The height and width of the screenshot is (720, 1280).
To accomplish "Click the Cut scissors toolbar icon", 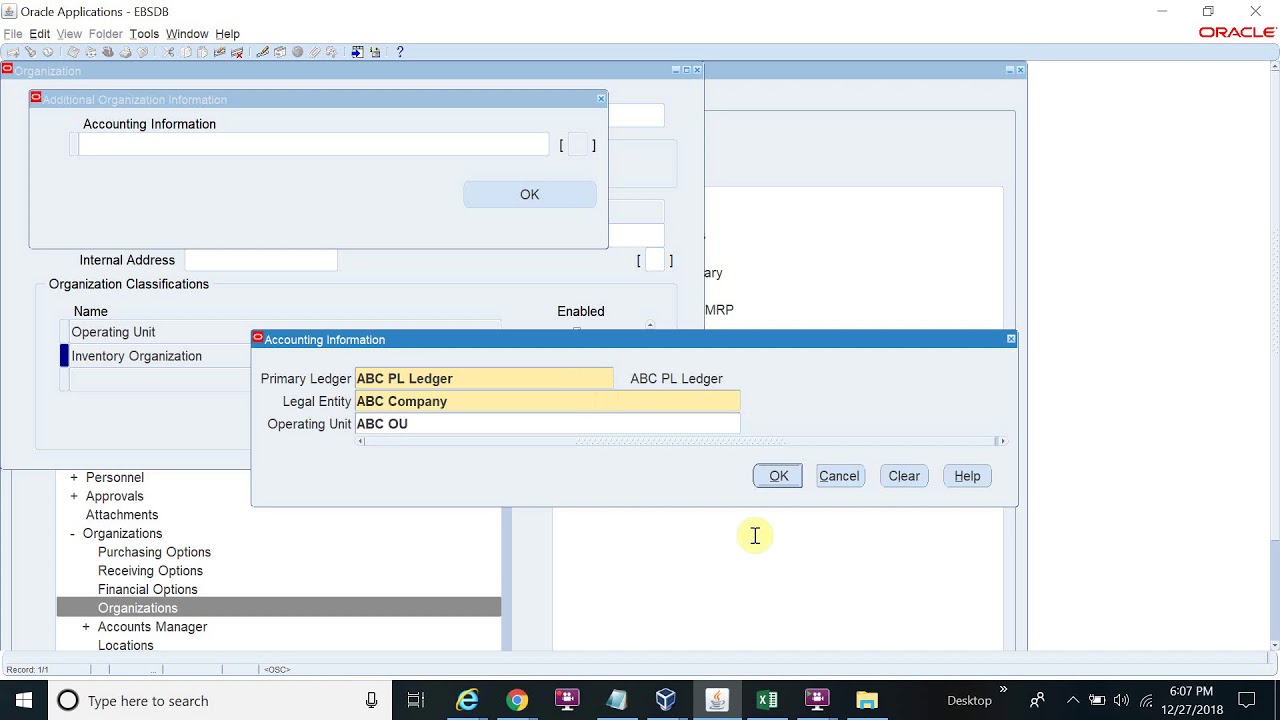I will coord(168,52).
